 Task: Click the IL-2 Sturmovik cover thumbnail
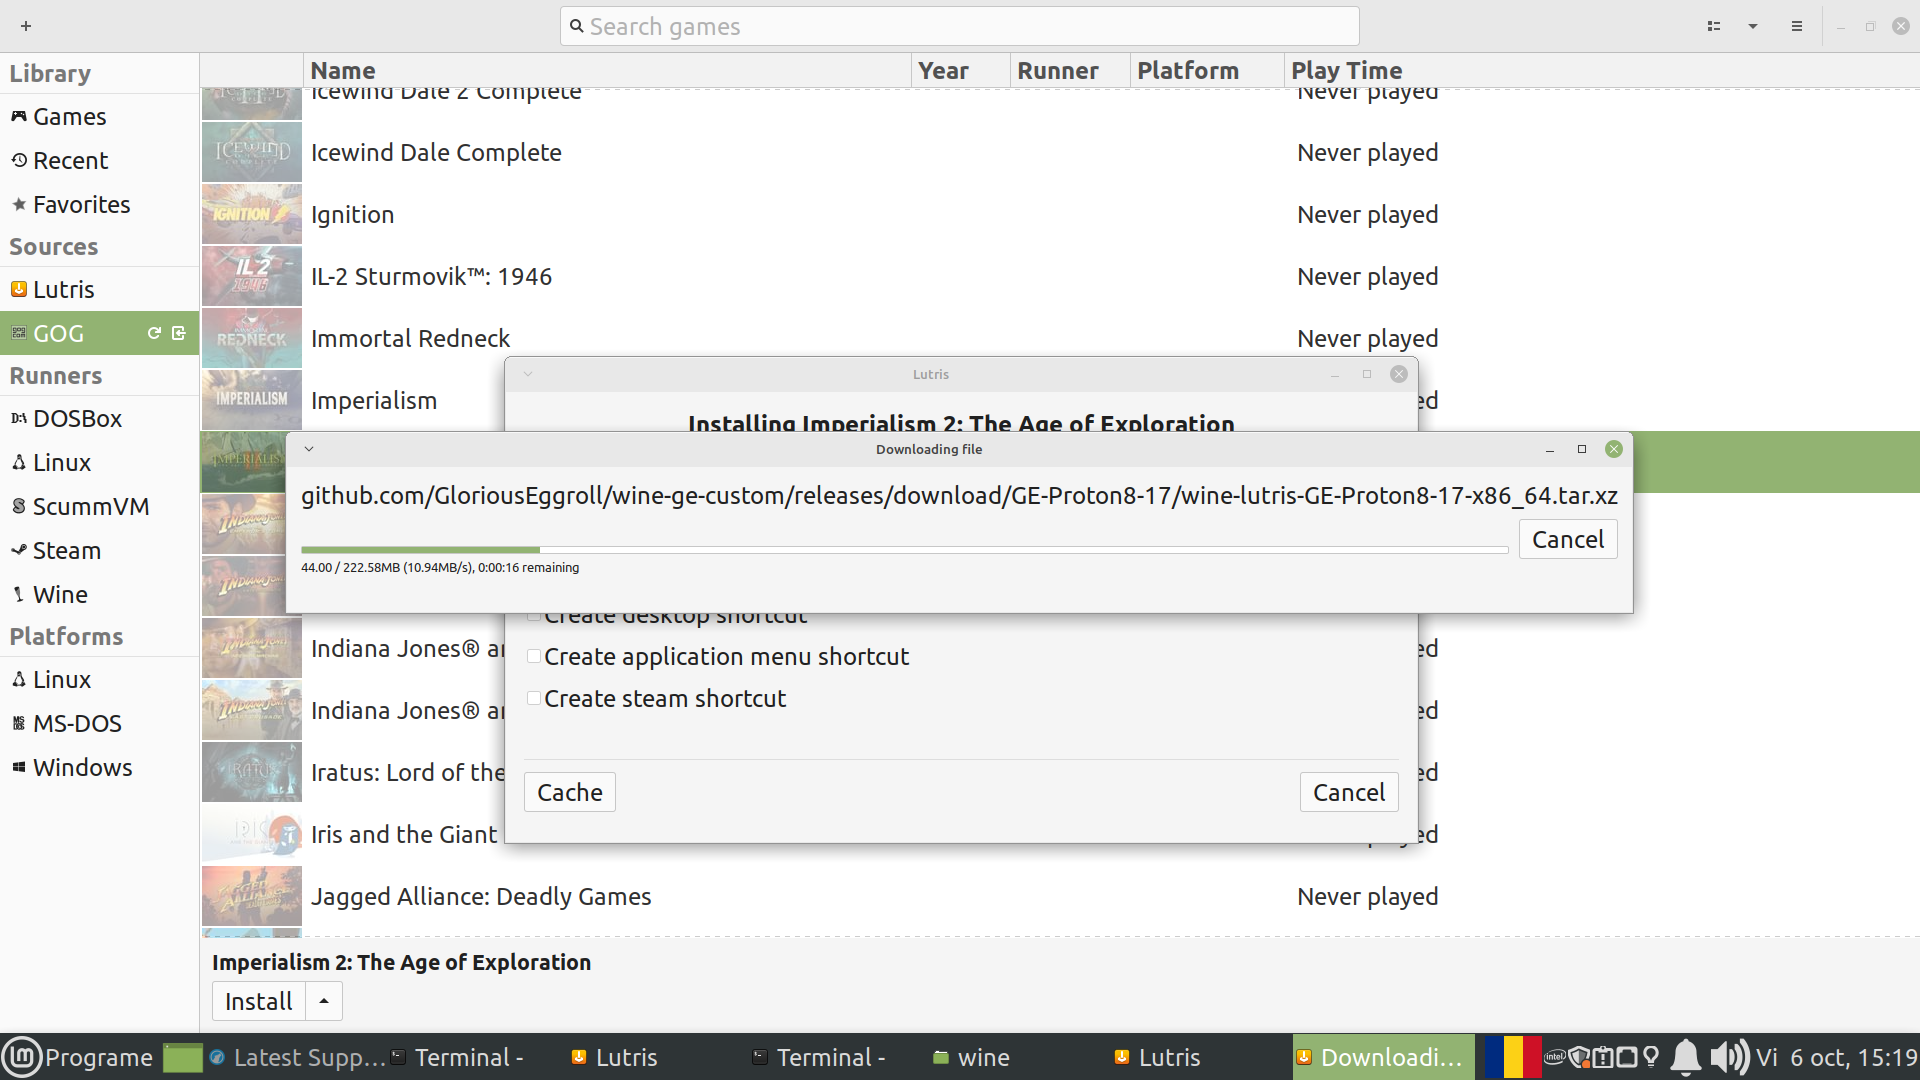(x=252, y=276)
